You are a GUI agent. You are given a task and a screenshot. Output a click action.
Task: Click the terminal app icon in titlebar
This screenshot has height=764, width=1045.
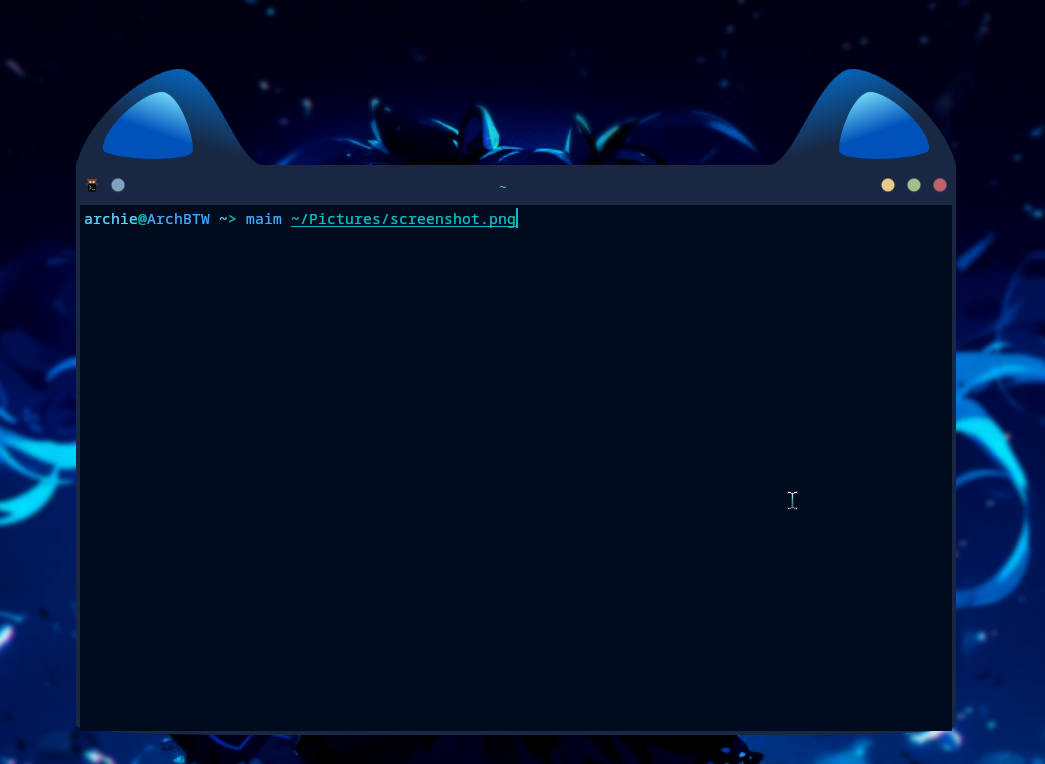[x=92, y=185]
